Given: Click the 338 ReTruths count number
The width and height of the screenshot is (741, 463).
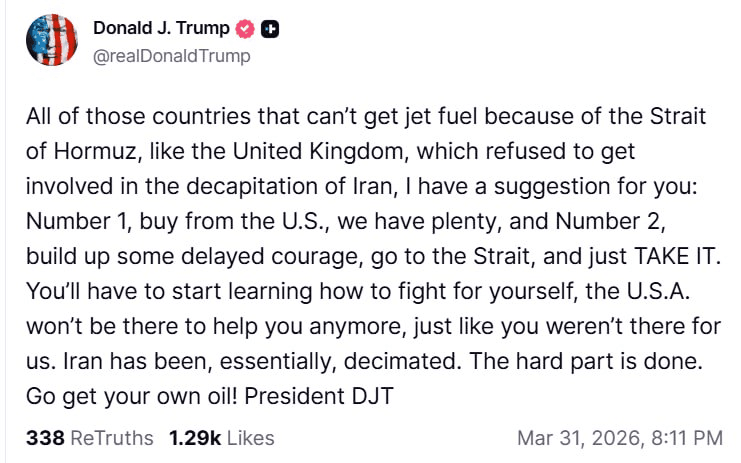Looking at the screenshot, I should point(45,438).
